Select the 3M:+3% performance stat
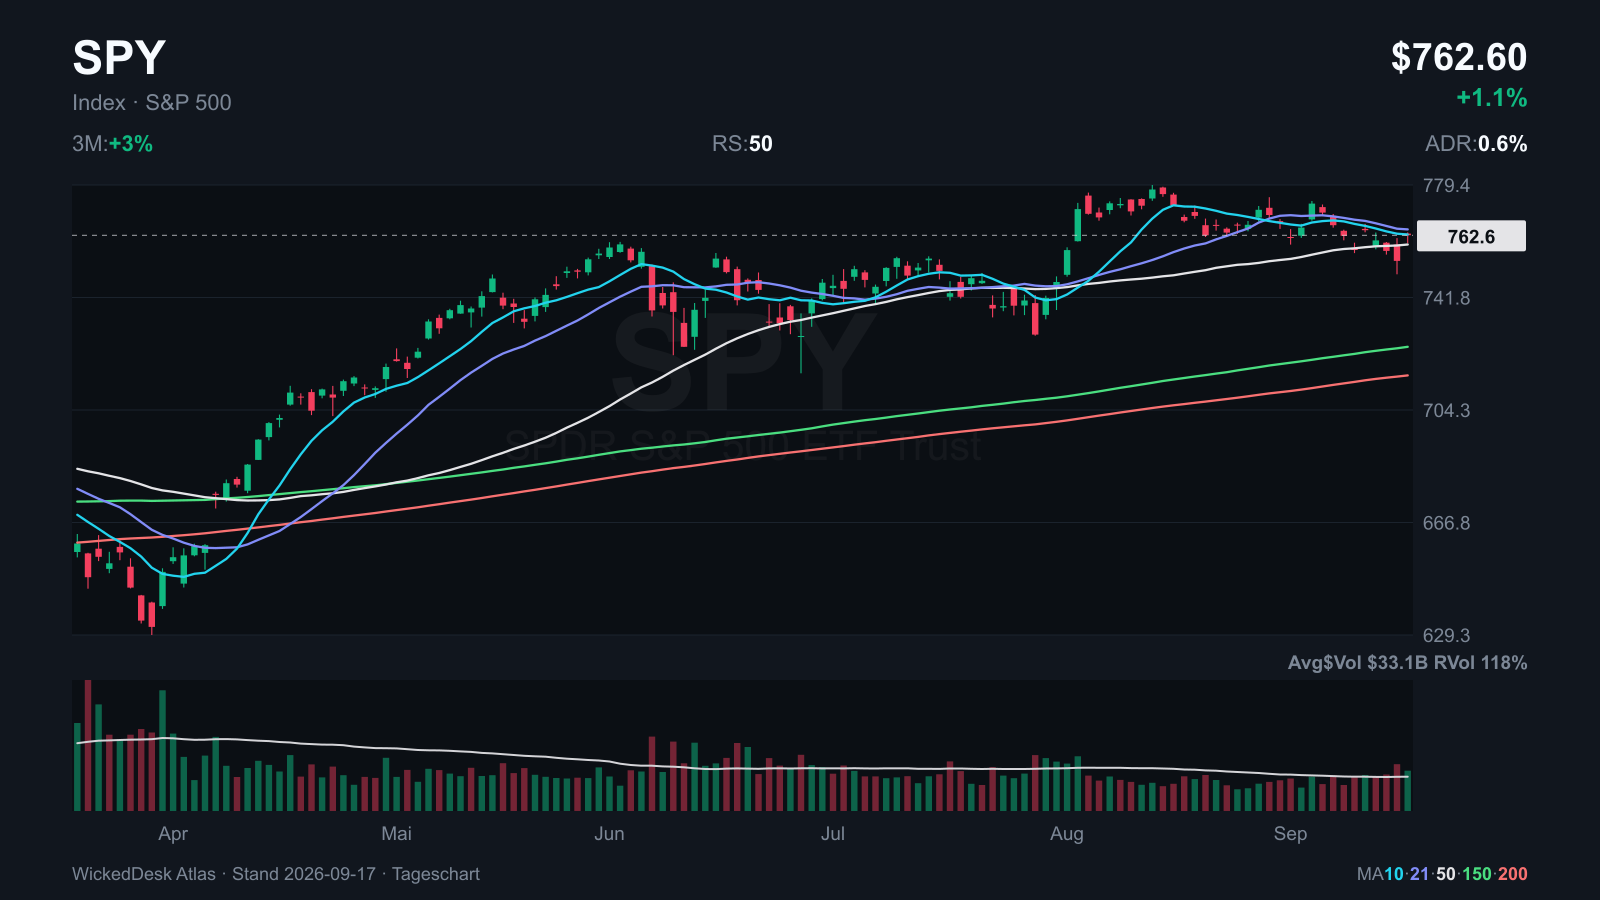 (x=112, y=144)
